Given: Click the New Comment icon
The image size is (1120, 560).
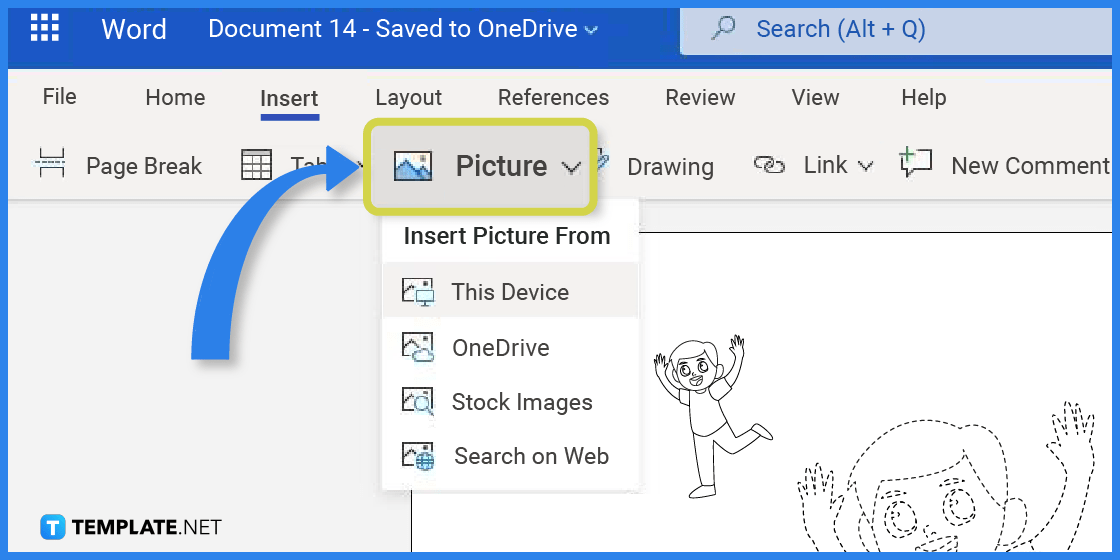Looking at the screenshot, I should (x=915, y=163).
